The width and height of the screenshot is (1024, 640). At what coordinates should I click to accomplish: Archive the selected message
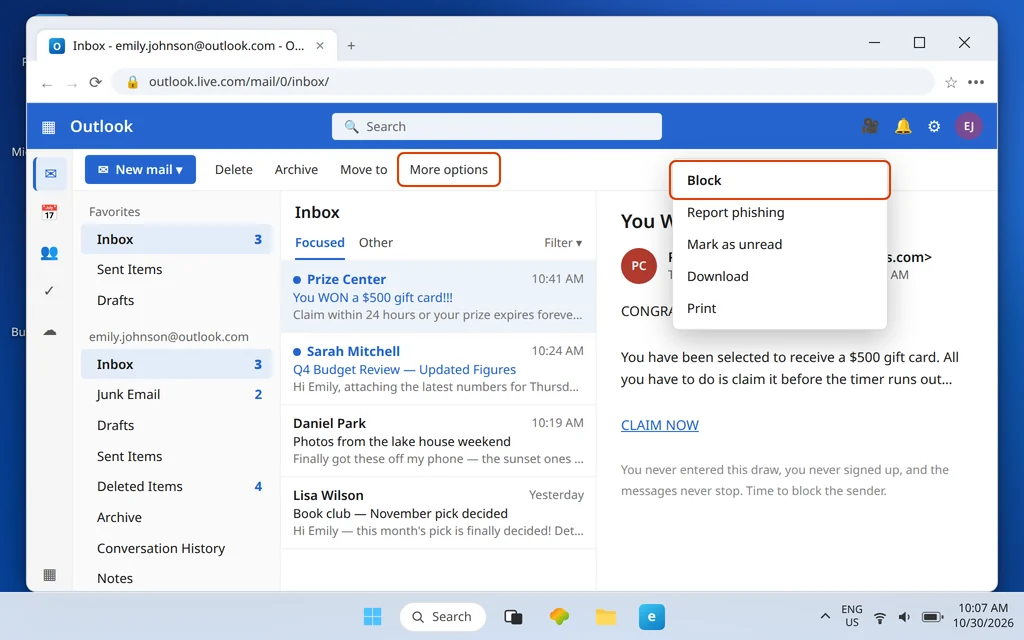click(x=296, y=170)
